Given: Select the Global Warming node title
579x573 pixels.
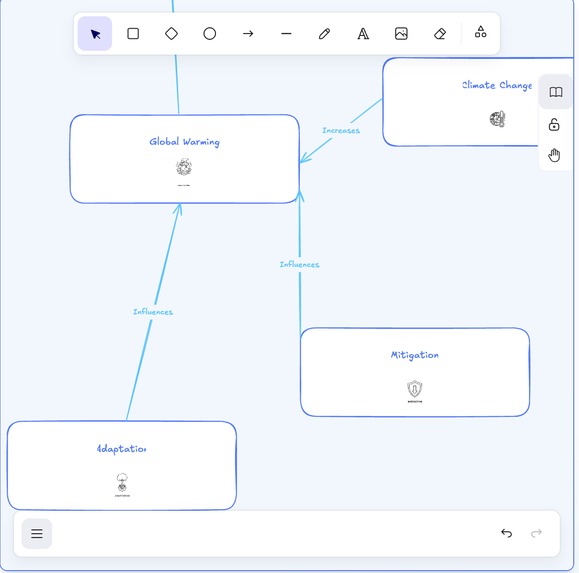Looking at the screenshot, I should point(184,142).
